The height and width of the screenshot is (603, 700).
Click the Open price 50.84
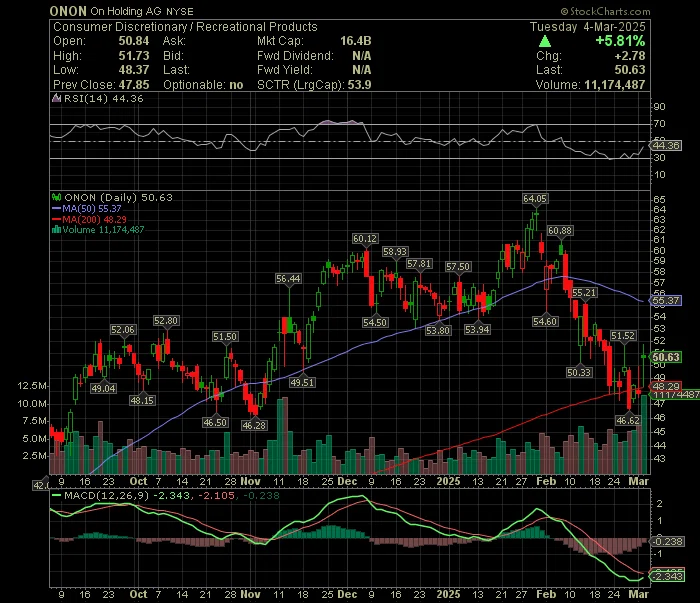[x=133, y=41]
